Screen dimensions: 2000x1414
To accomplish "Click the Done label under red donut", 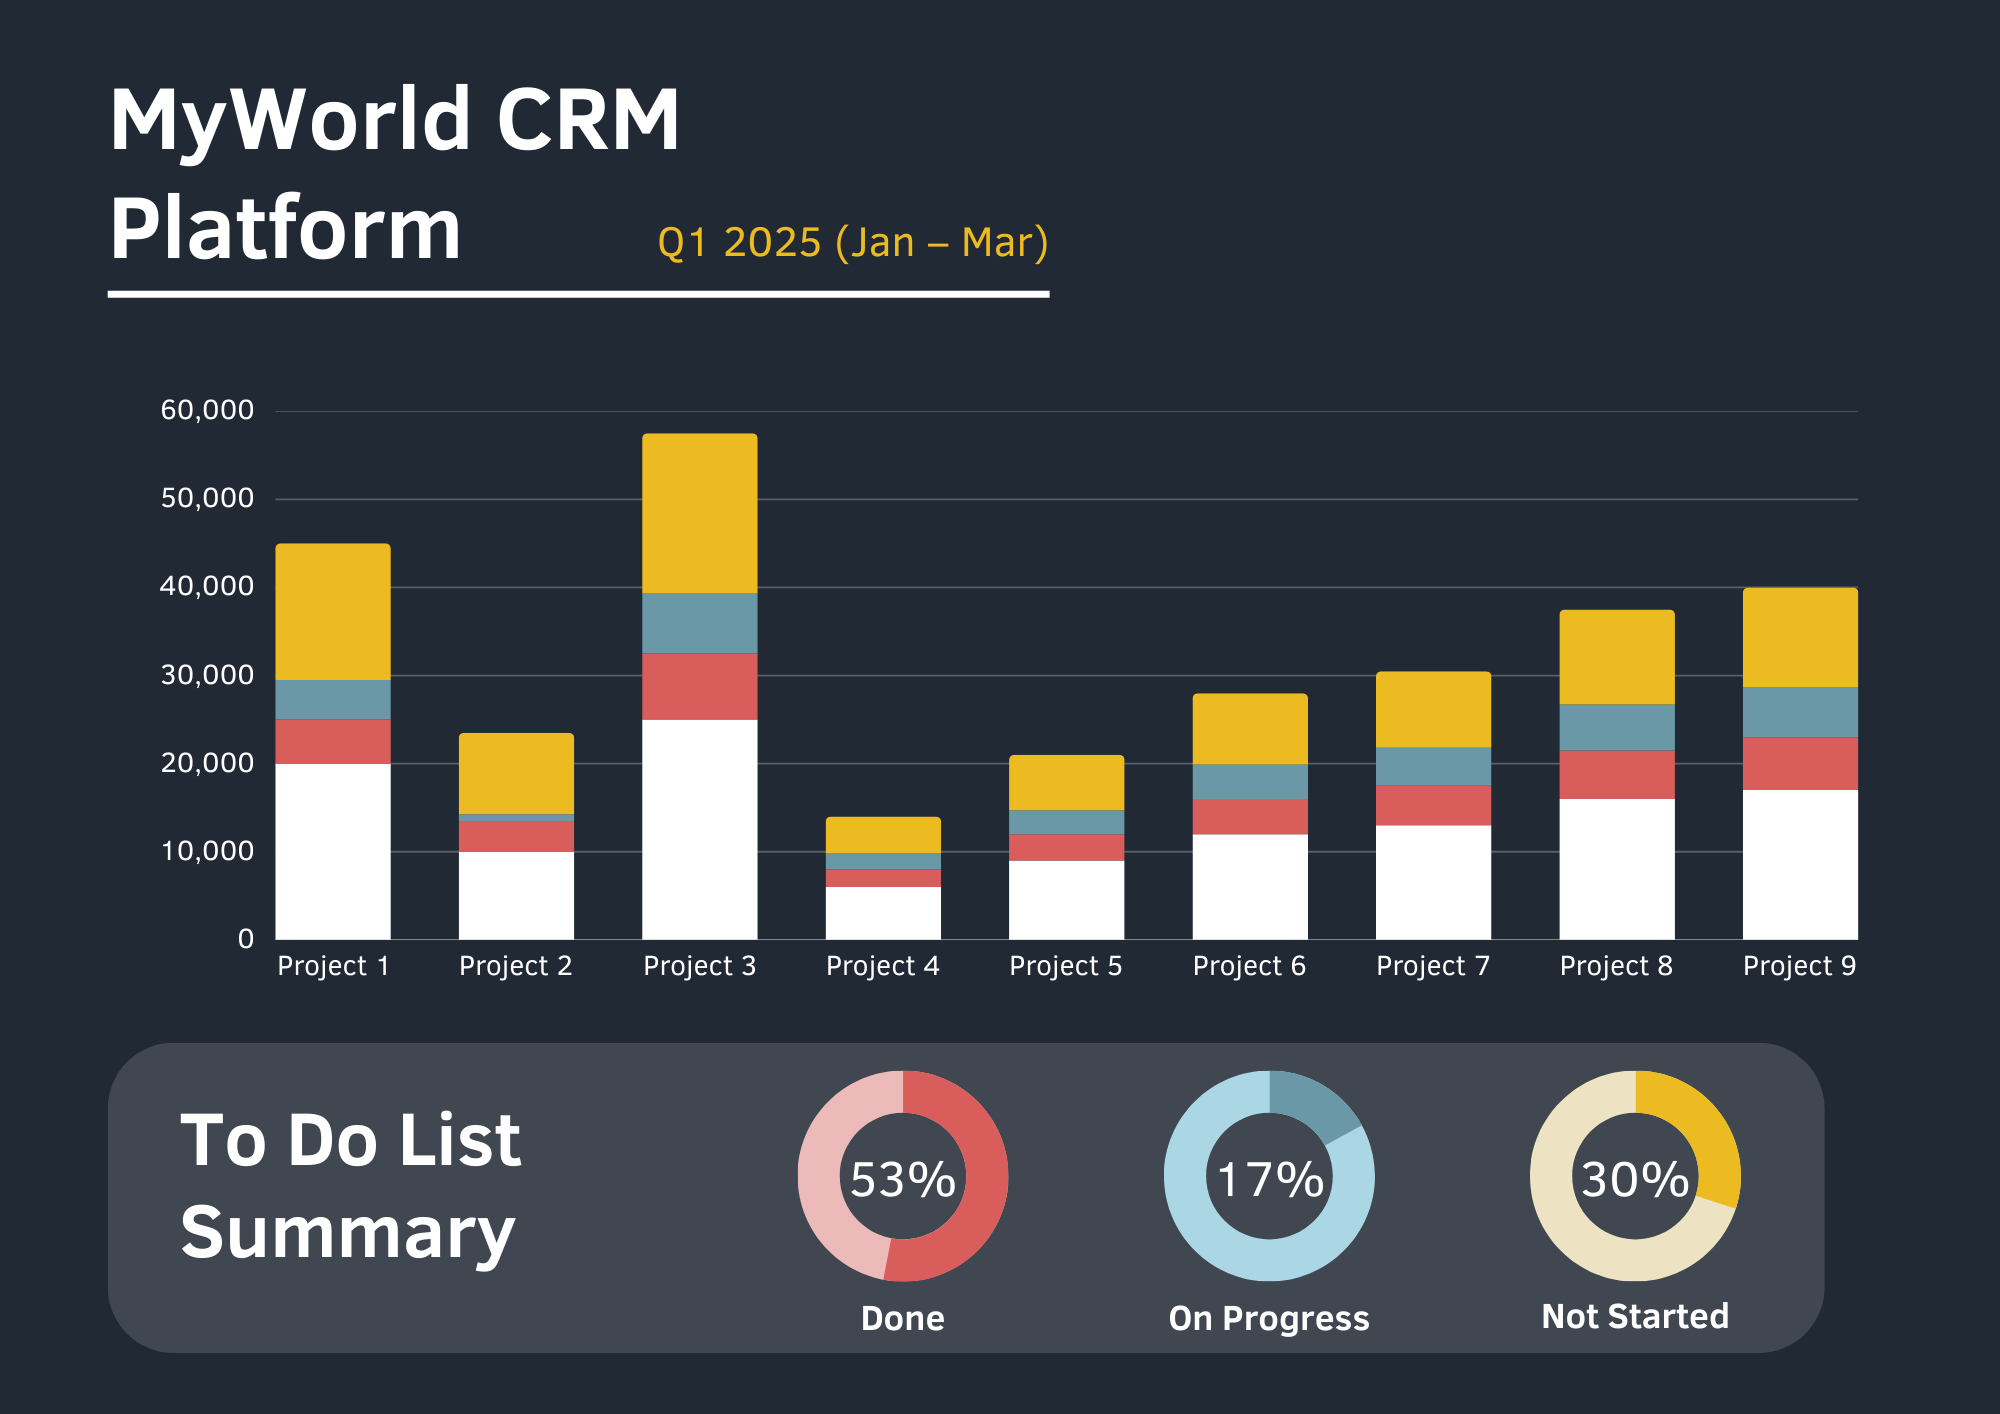I will point(902,1318).
